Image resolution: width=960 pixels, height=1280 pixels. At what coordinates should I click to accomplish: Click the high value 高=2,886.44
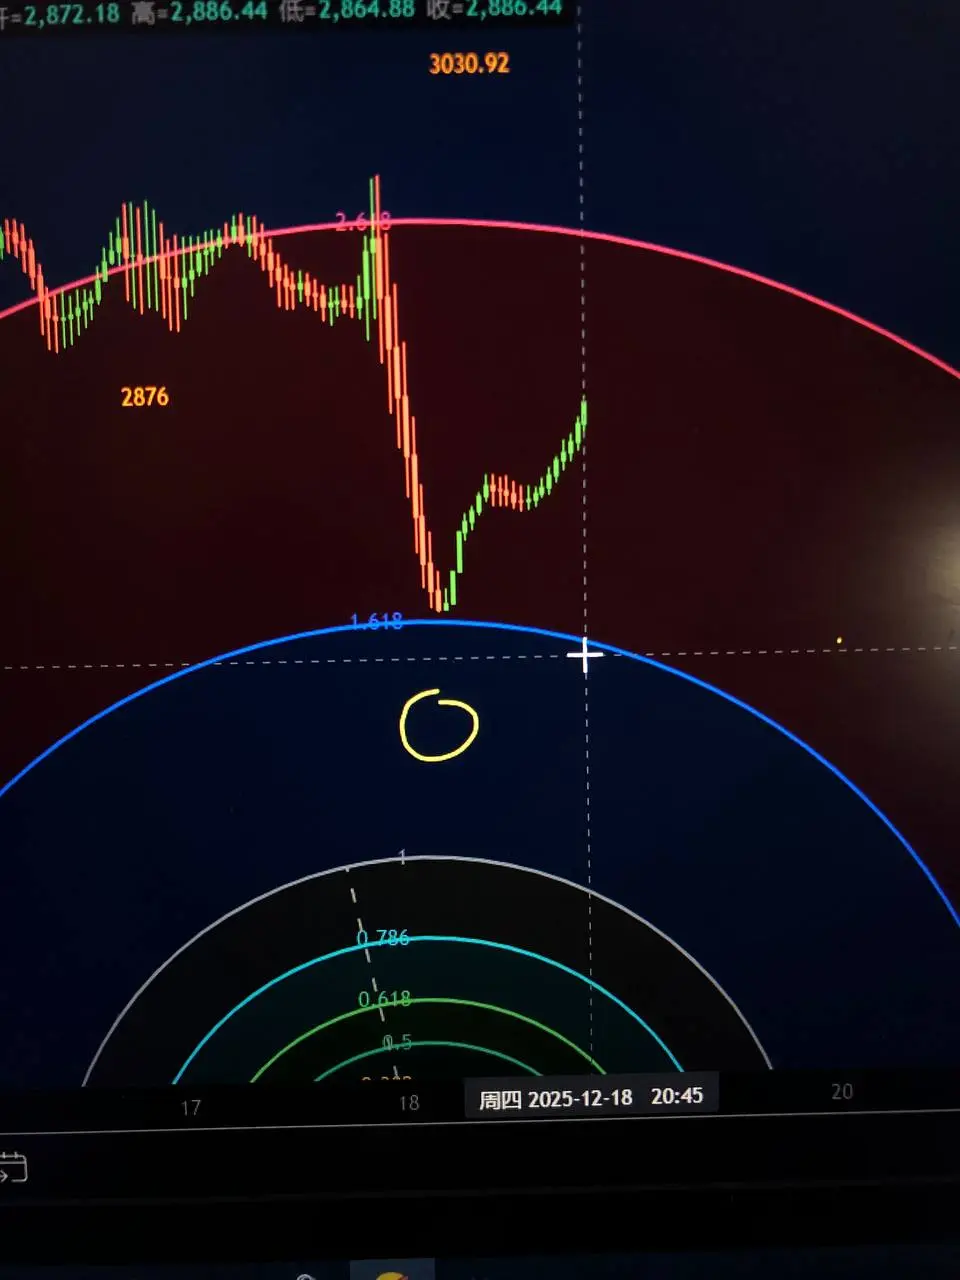point(200,13)
